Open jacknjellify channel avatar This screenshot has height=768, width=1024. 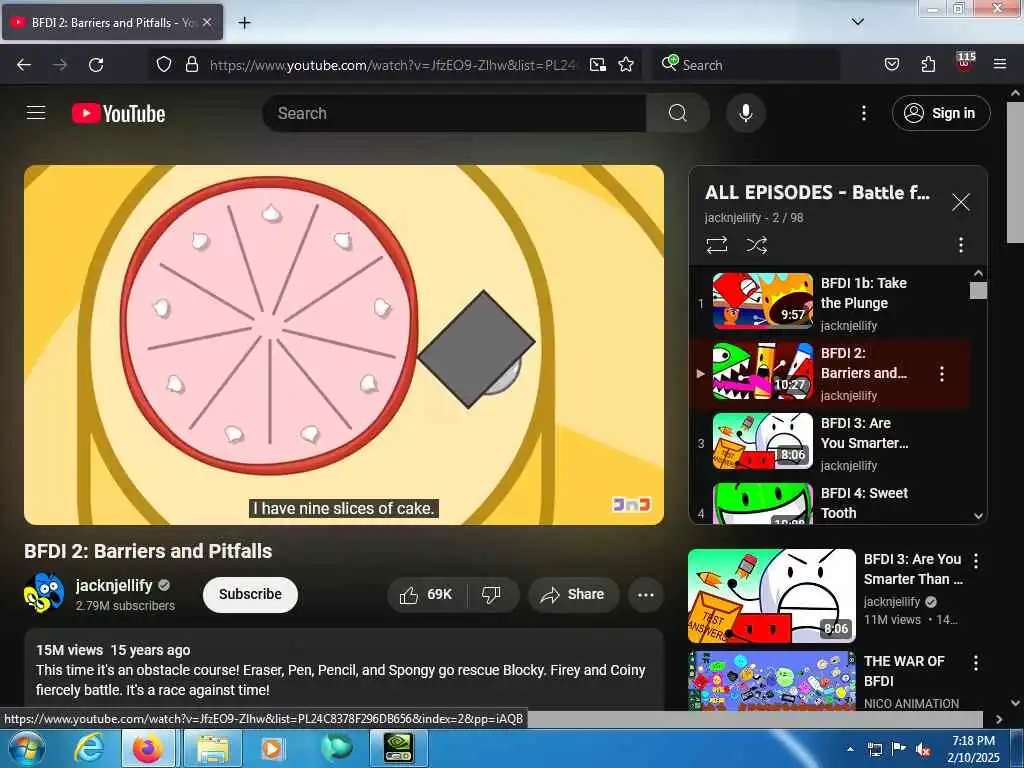pyautogui.click(x=44, y=593)
